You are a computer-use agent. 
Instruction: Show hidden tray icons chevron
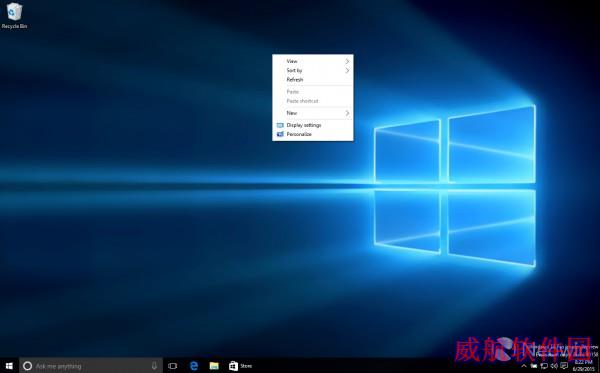click(x=524, y=366)
